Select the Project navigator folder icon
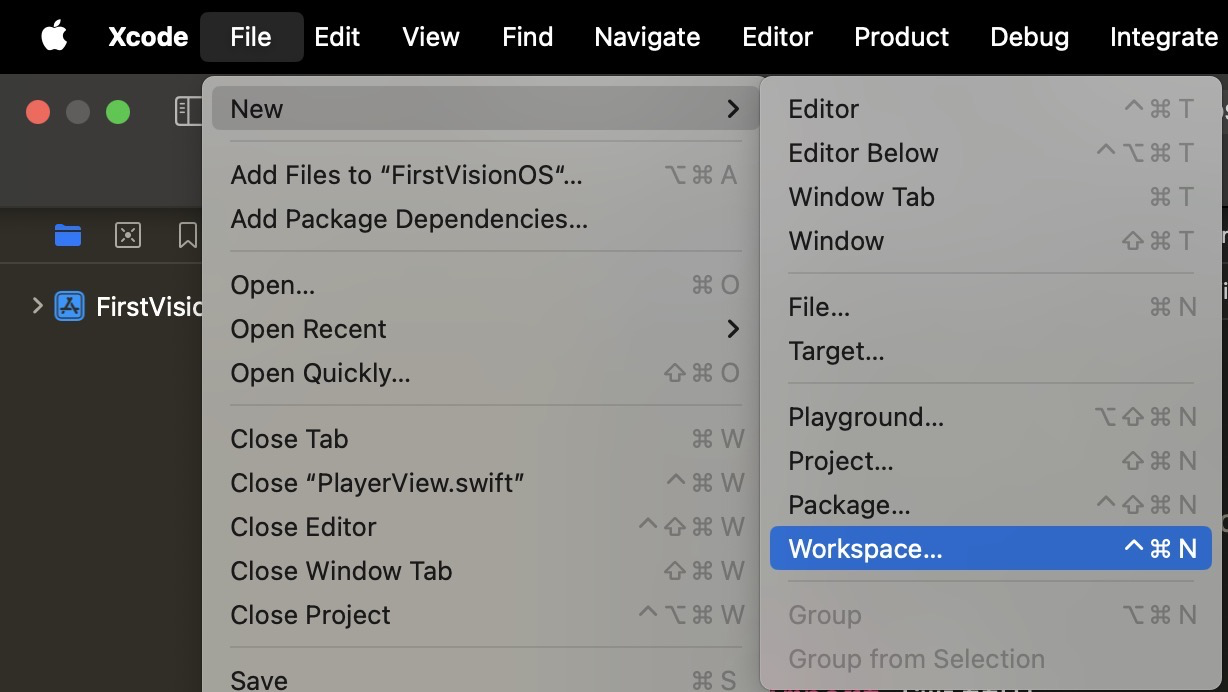 coord(68,235)
